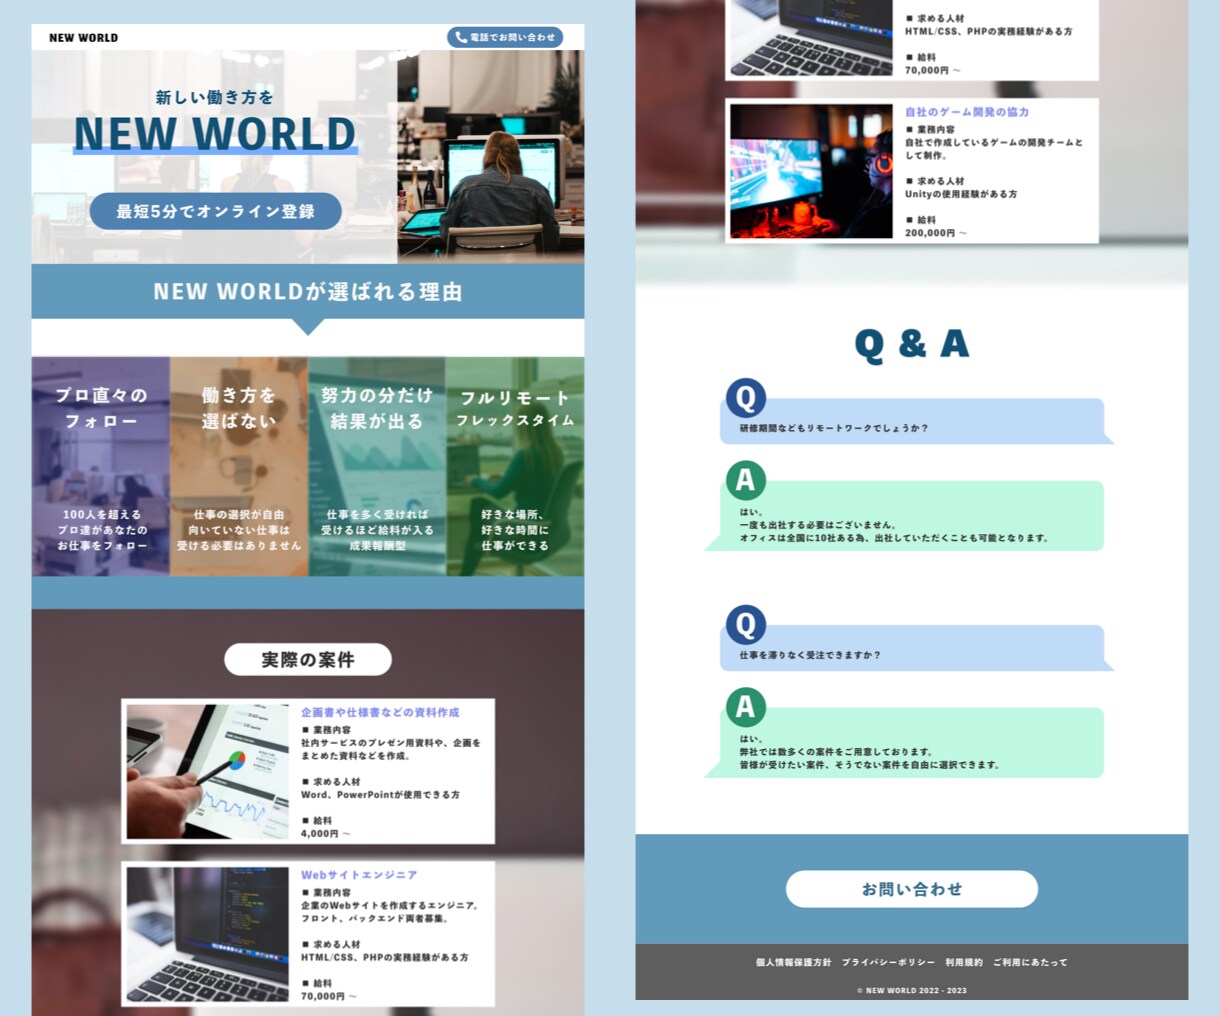This screenshot has height=1016, width=1220.
Task: Click the A icon above 一度も出社する answer
Action: (x=745, y=481)
